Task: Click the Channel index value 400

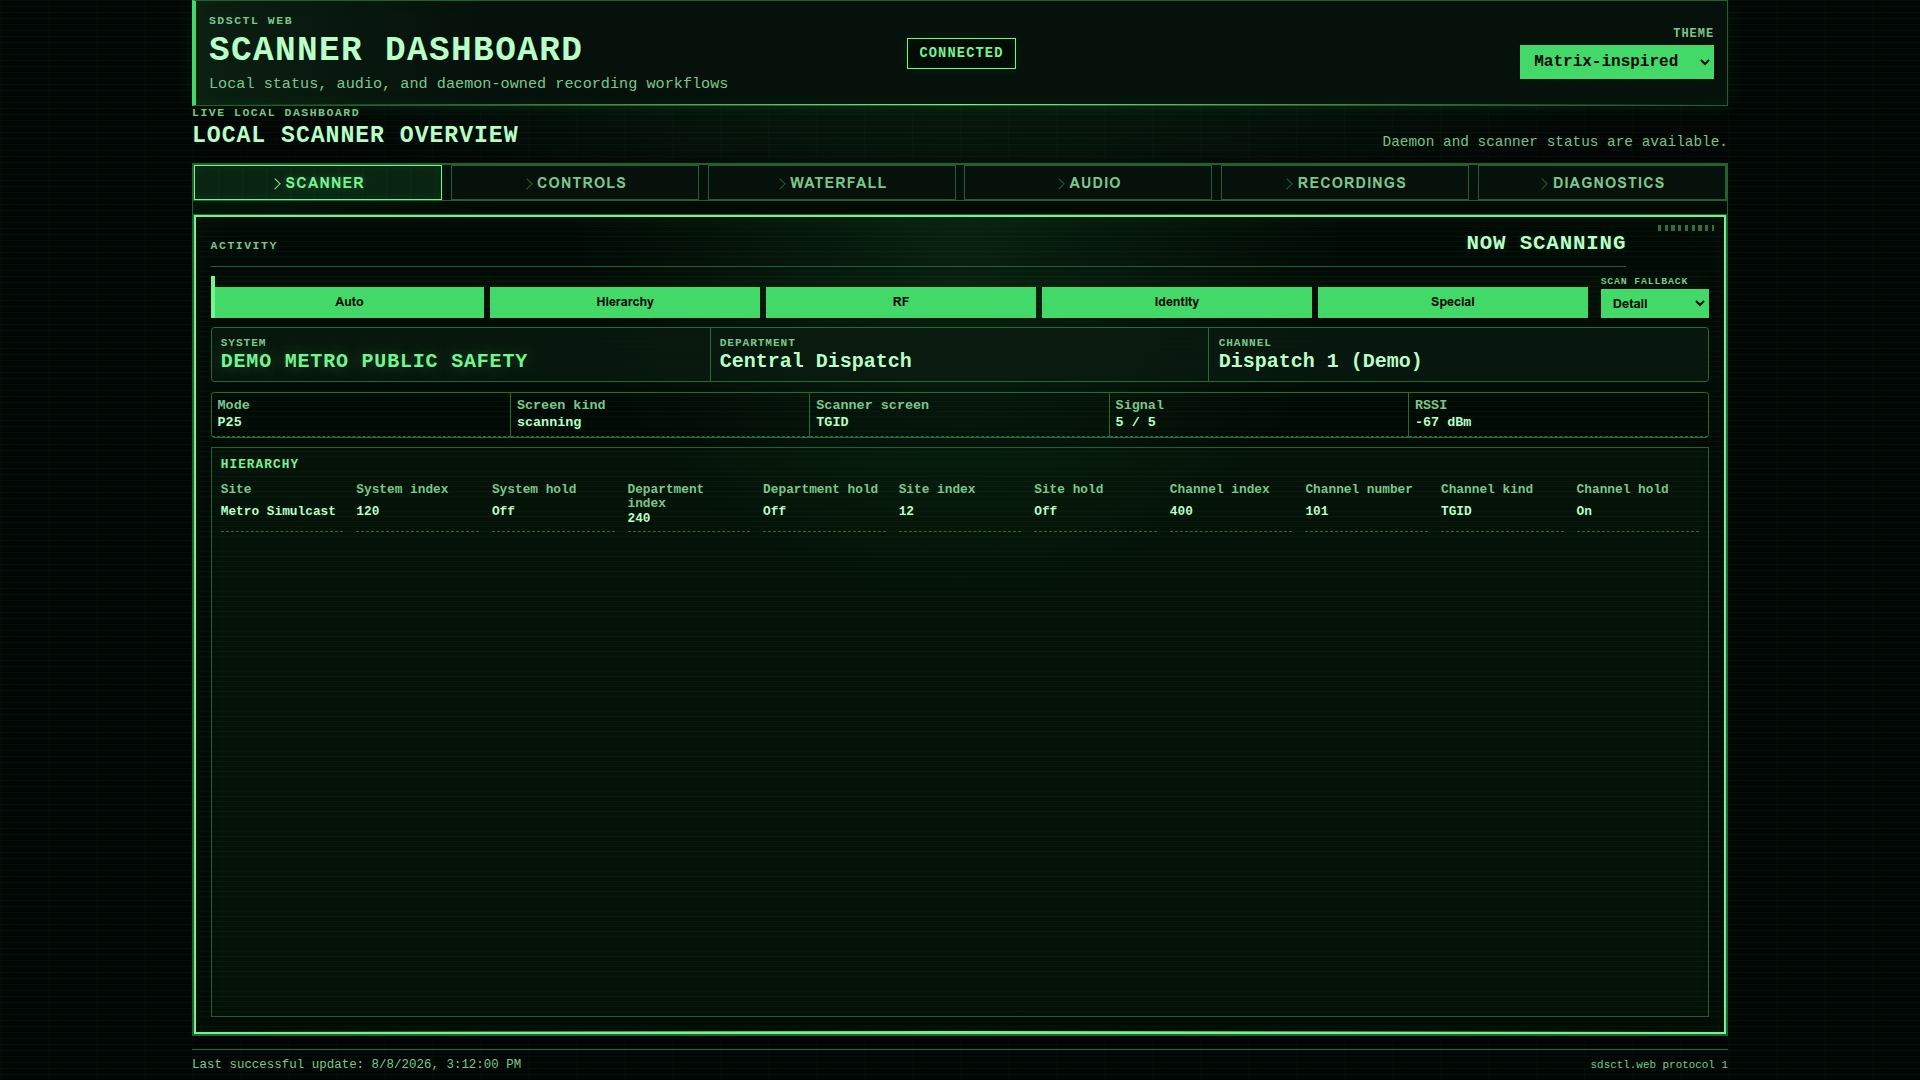Action: click(1181, 511)
